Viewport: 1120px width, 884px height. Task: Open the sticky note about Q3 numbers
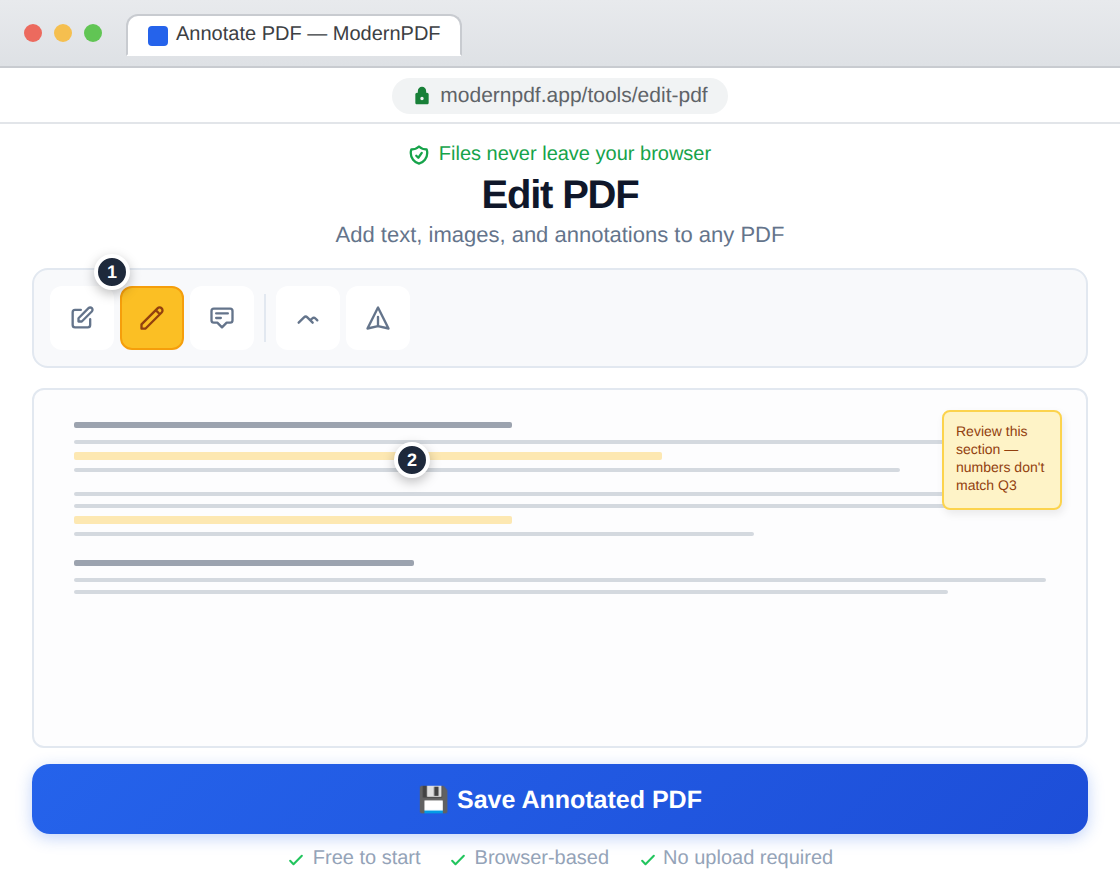click(1001, 459)
